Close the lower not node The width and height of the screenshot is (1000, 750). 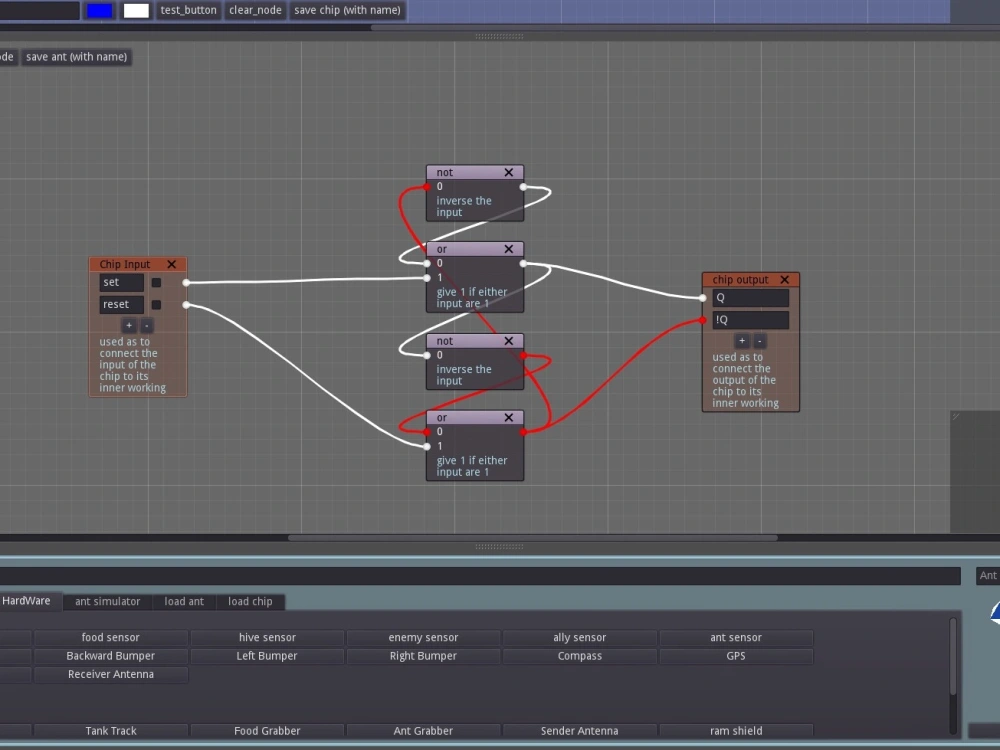tap(508, 341)
